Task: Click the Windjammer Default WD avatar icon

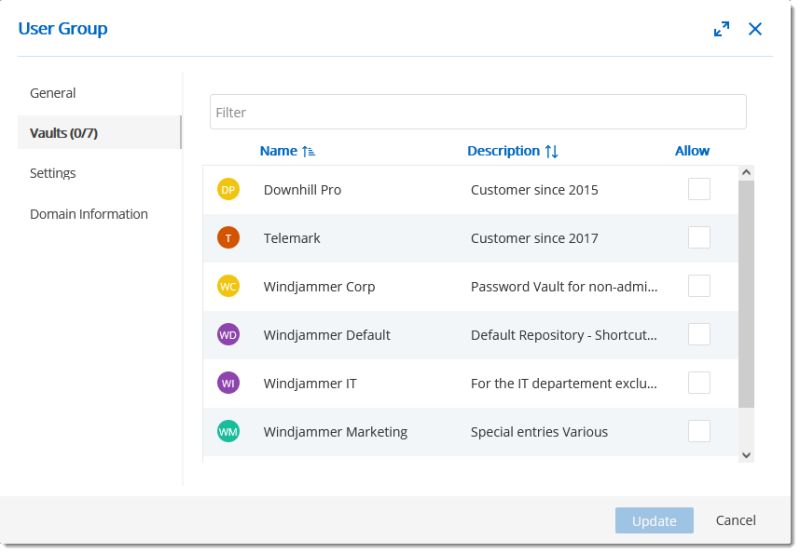Action: pyautogui.click(x=228, y=335)
